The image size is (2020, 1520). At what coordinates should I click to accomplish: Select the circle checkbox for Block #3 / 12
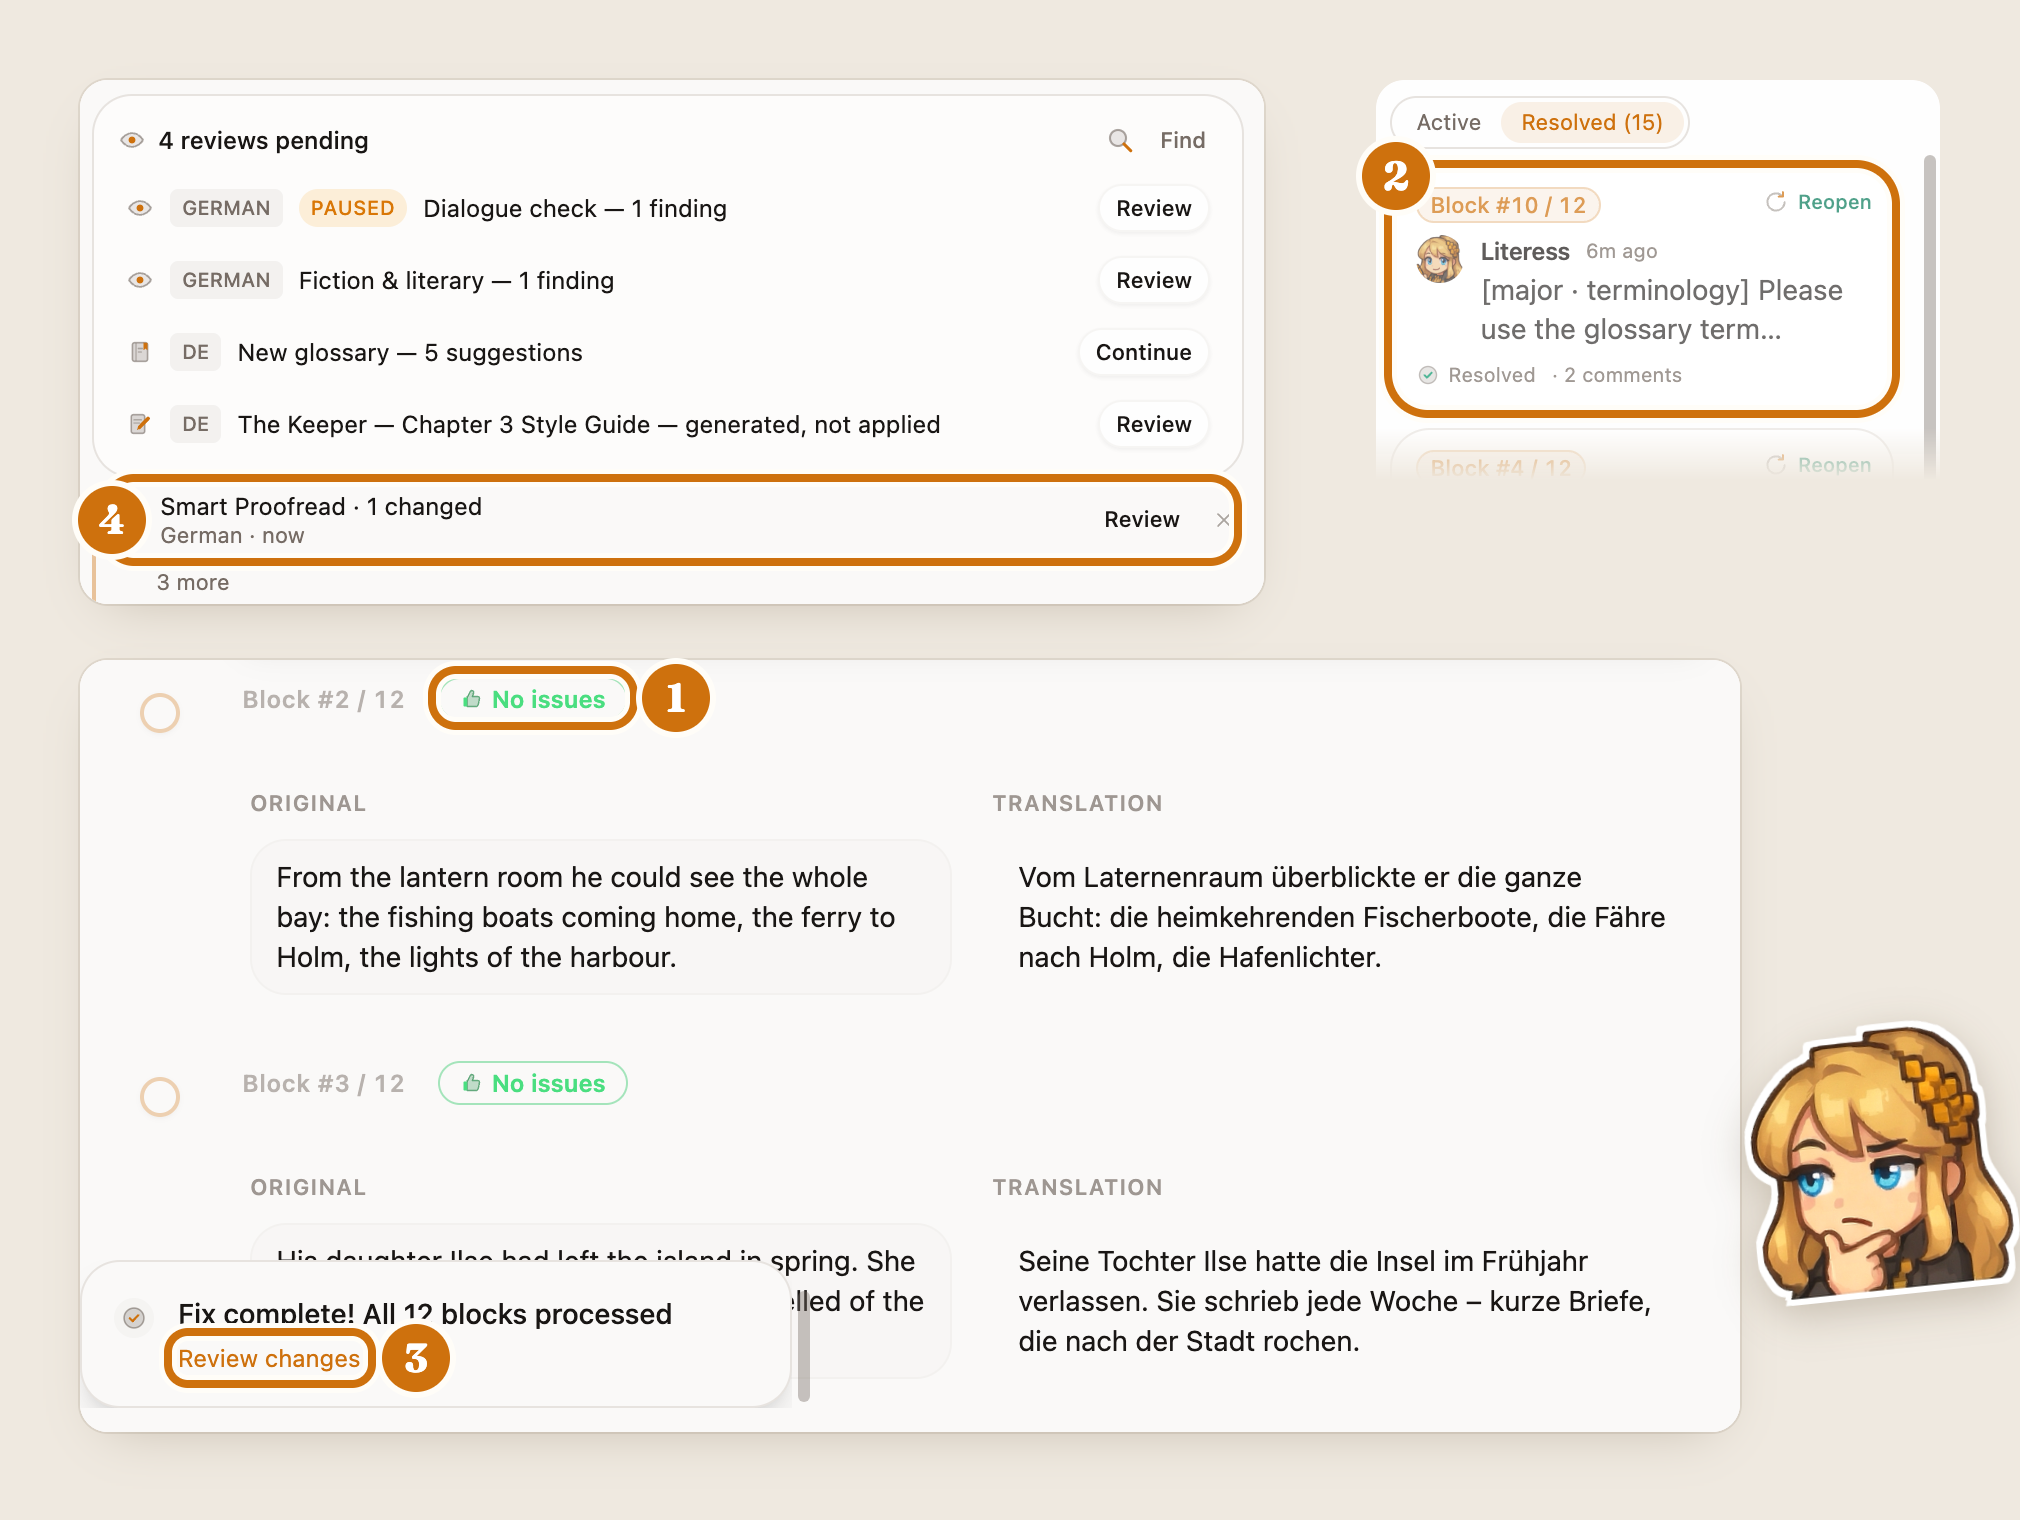(x=160, y=1097)
